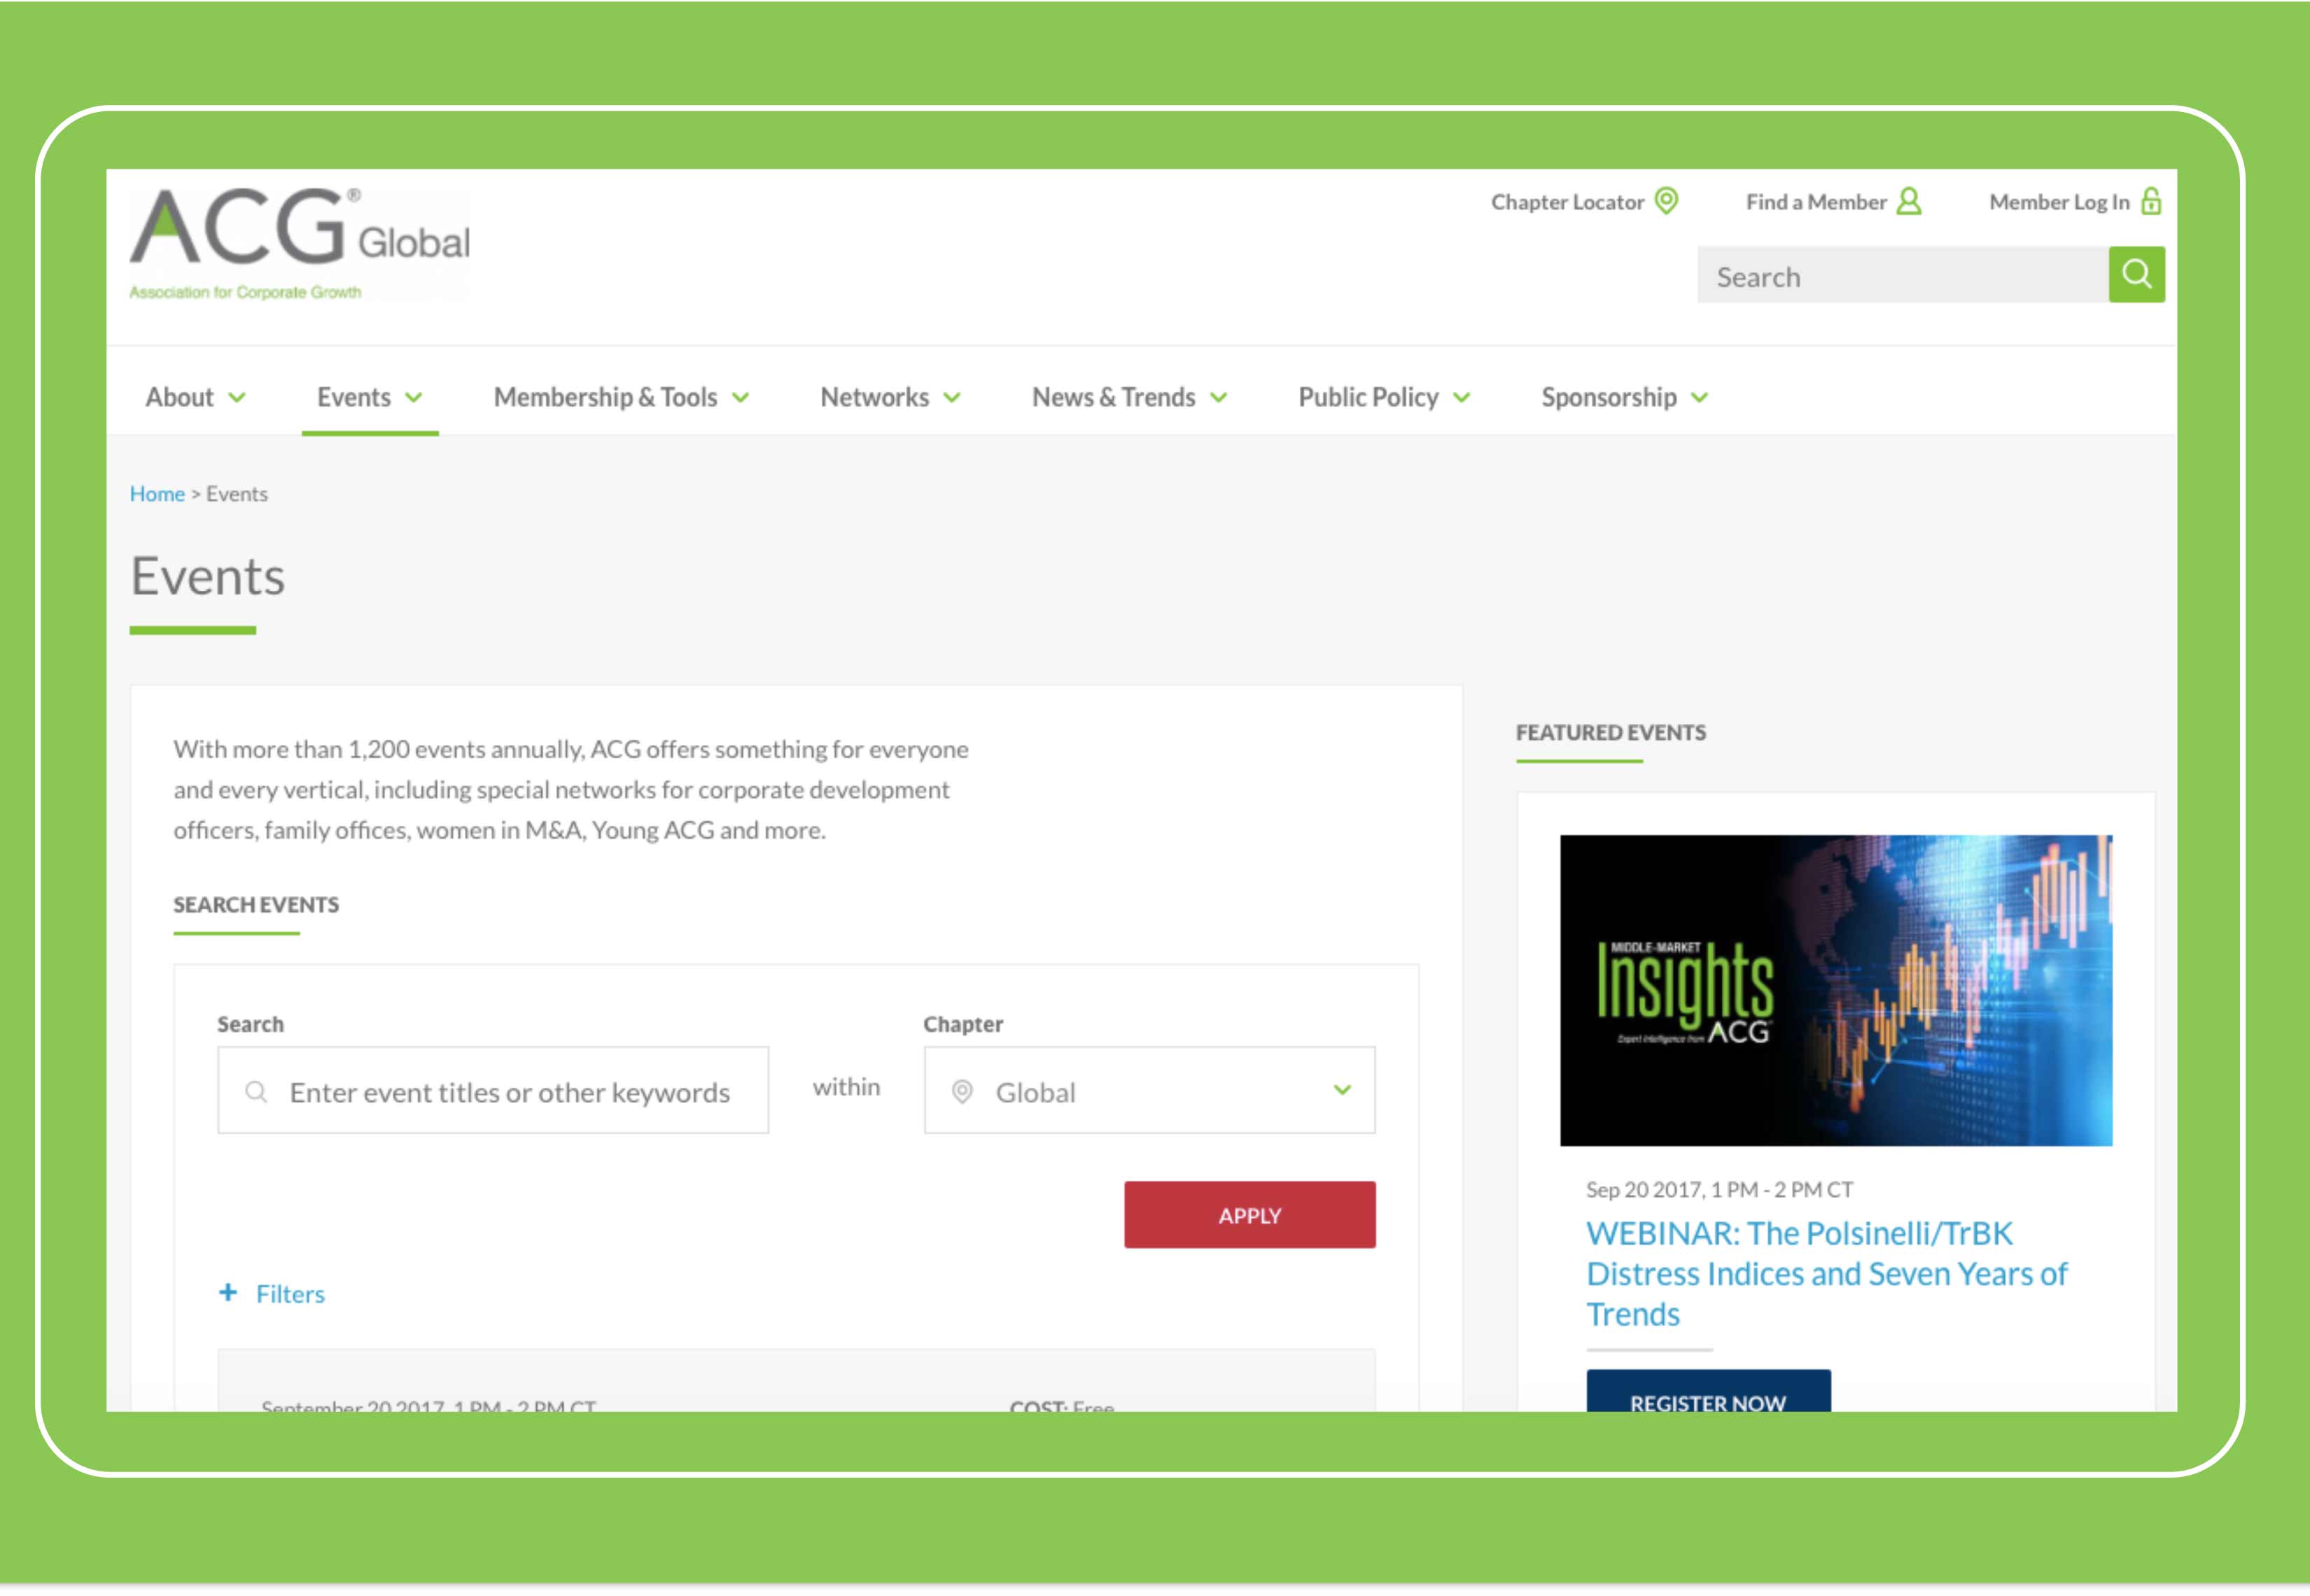Click the 'Sep 20 2017, 1 PM - 2 PM CT' date

coord(1719,1190)
